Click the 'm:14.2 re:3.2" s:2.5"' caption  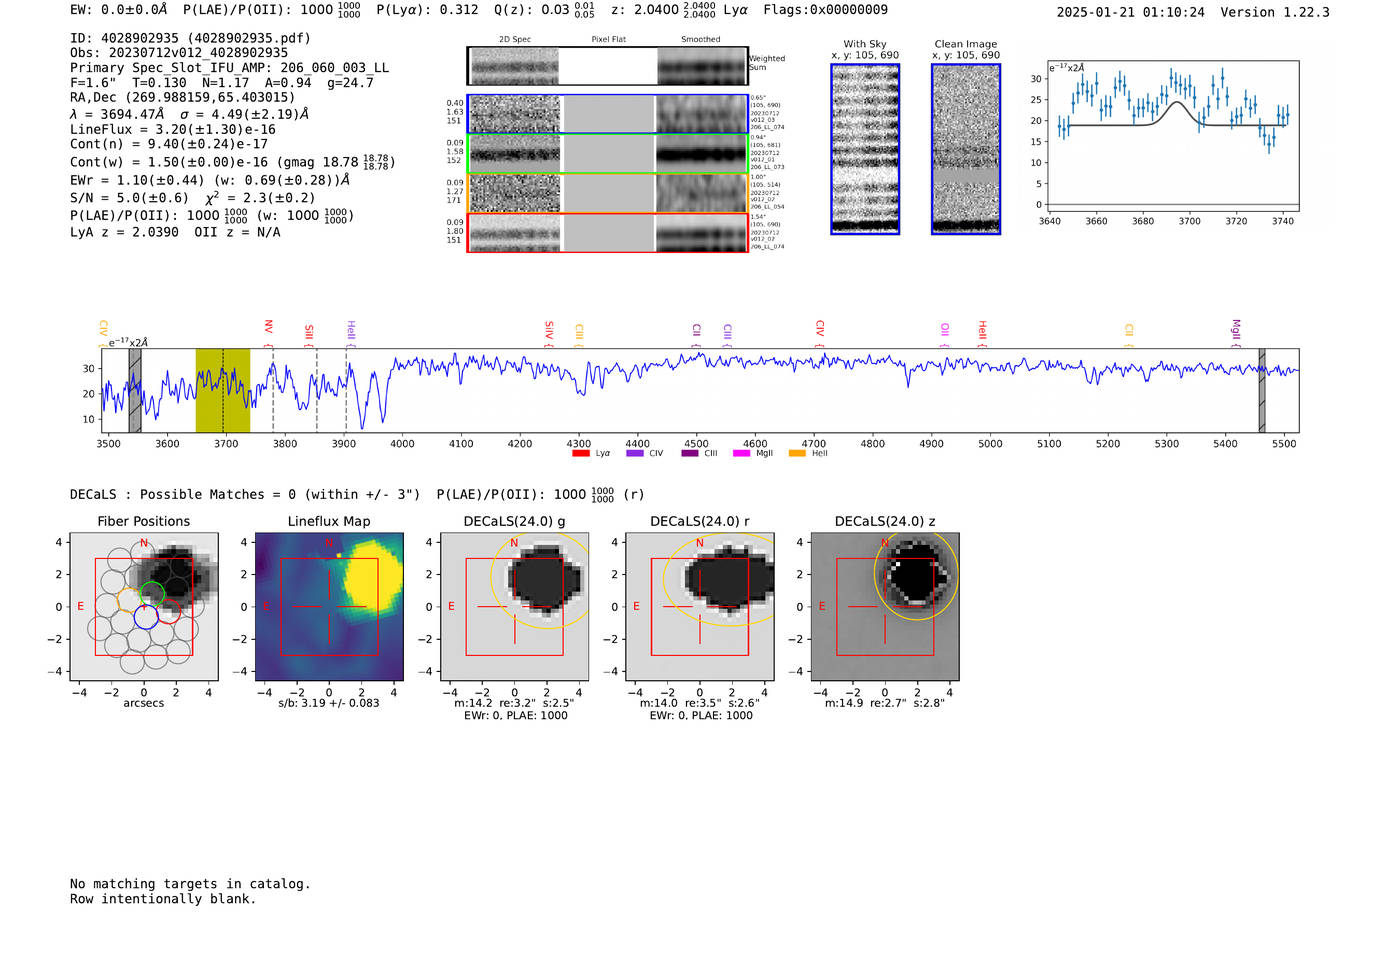point(515,703)
